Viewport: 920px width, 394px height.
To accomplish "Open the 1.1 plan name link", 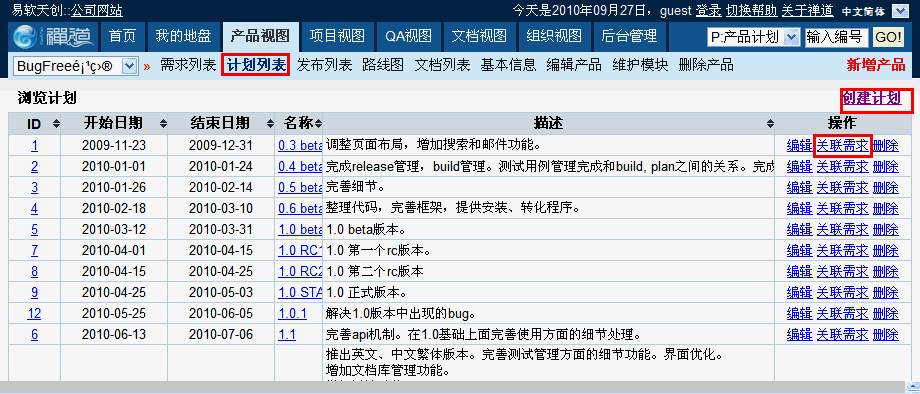I will 287,334.
